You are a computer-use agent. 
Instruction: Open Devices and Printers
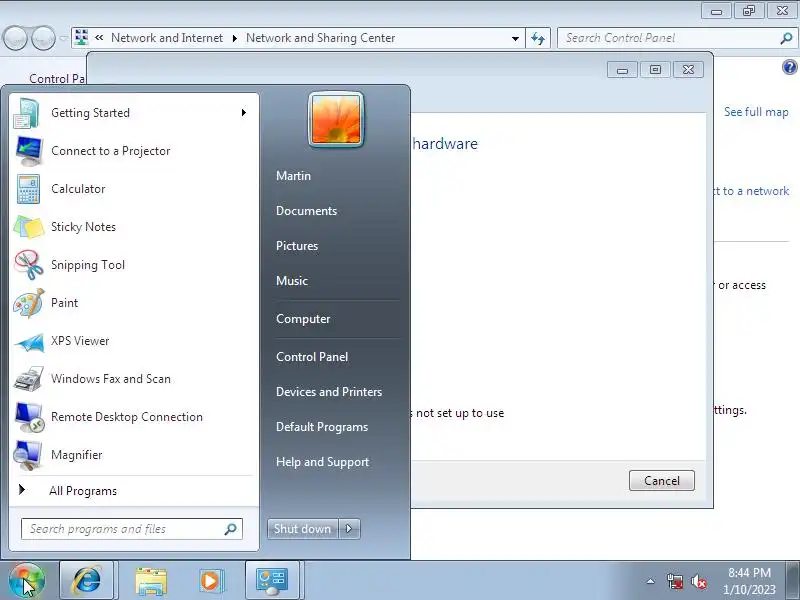tap(329, 392)
